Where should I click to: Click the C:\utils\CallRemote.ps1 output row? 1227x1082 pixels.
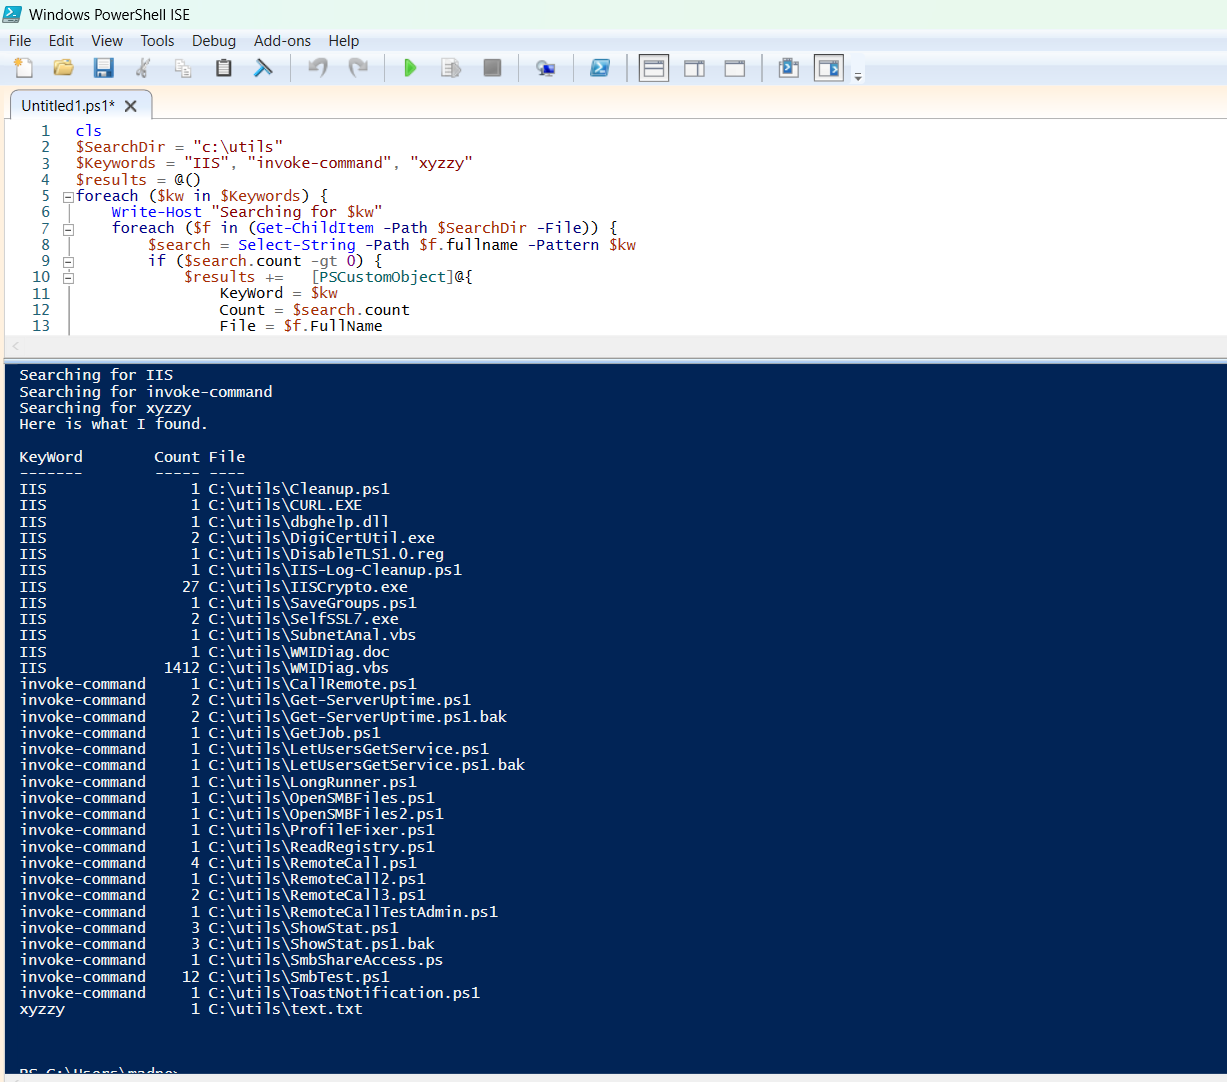[218, 684]
